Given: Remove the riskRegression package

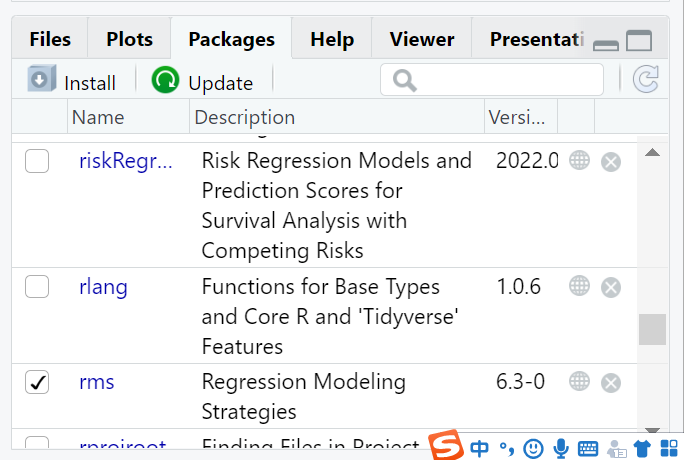Looking at the screenshot, I should pos(611,161).
